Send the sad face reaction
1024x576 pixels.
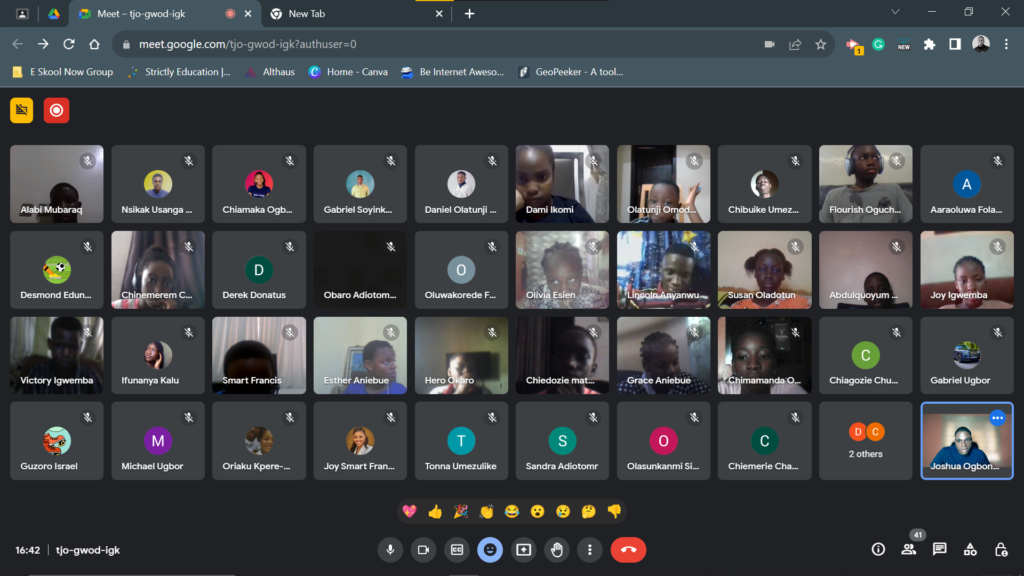[x=563, y=511]
